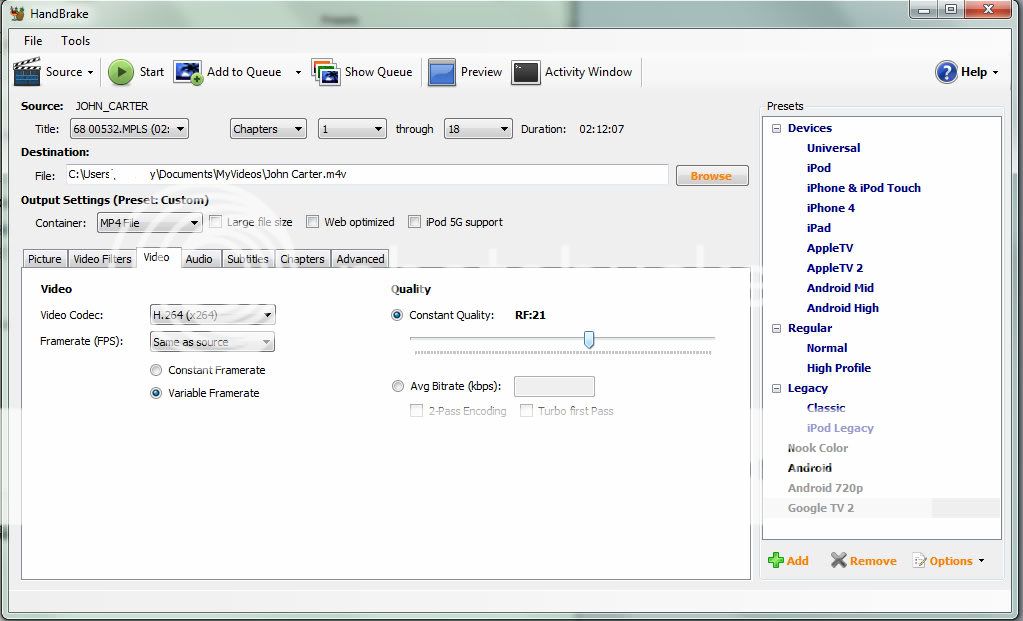Screen dimensions: 1023x621
Task: Collapse the Devices preset group
Action: [x=777, y=127]
